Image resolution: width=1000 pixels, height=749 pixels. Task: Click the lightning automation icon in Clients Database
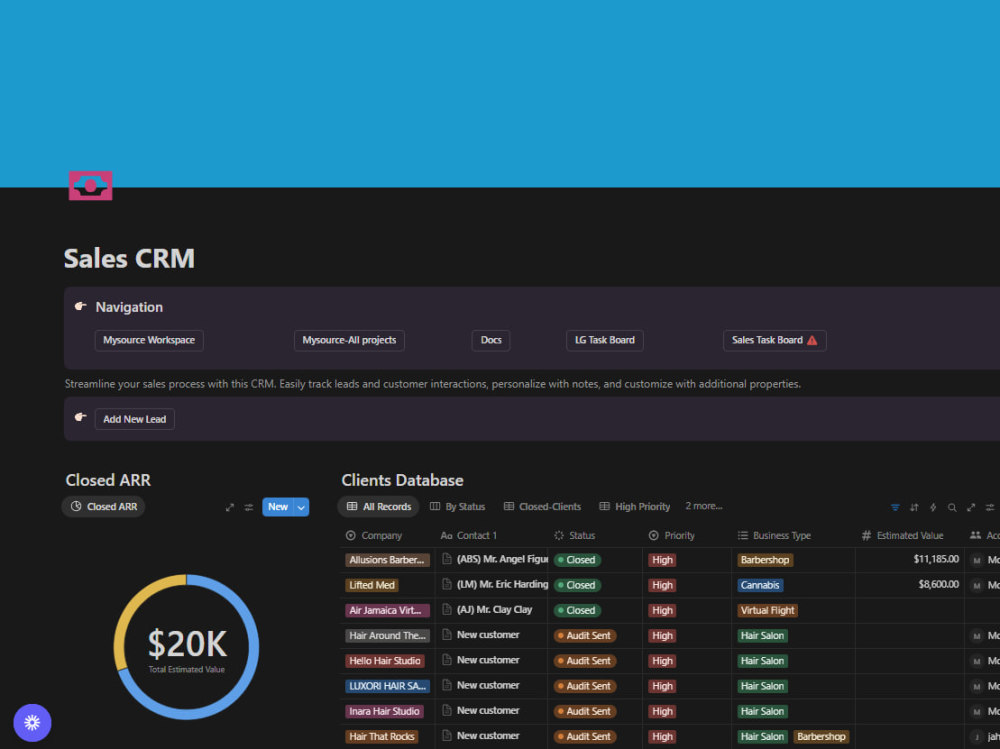coord(932,507)
